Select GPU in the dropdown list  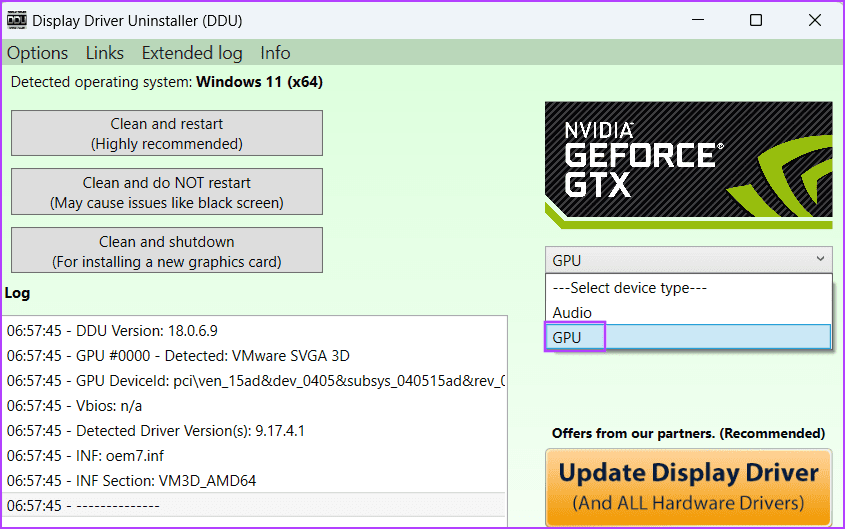[x=688, y=338]
